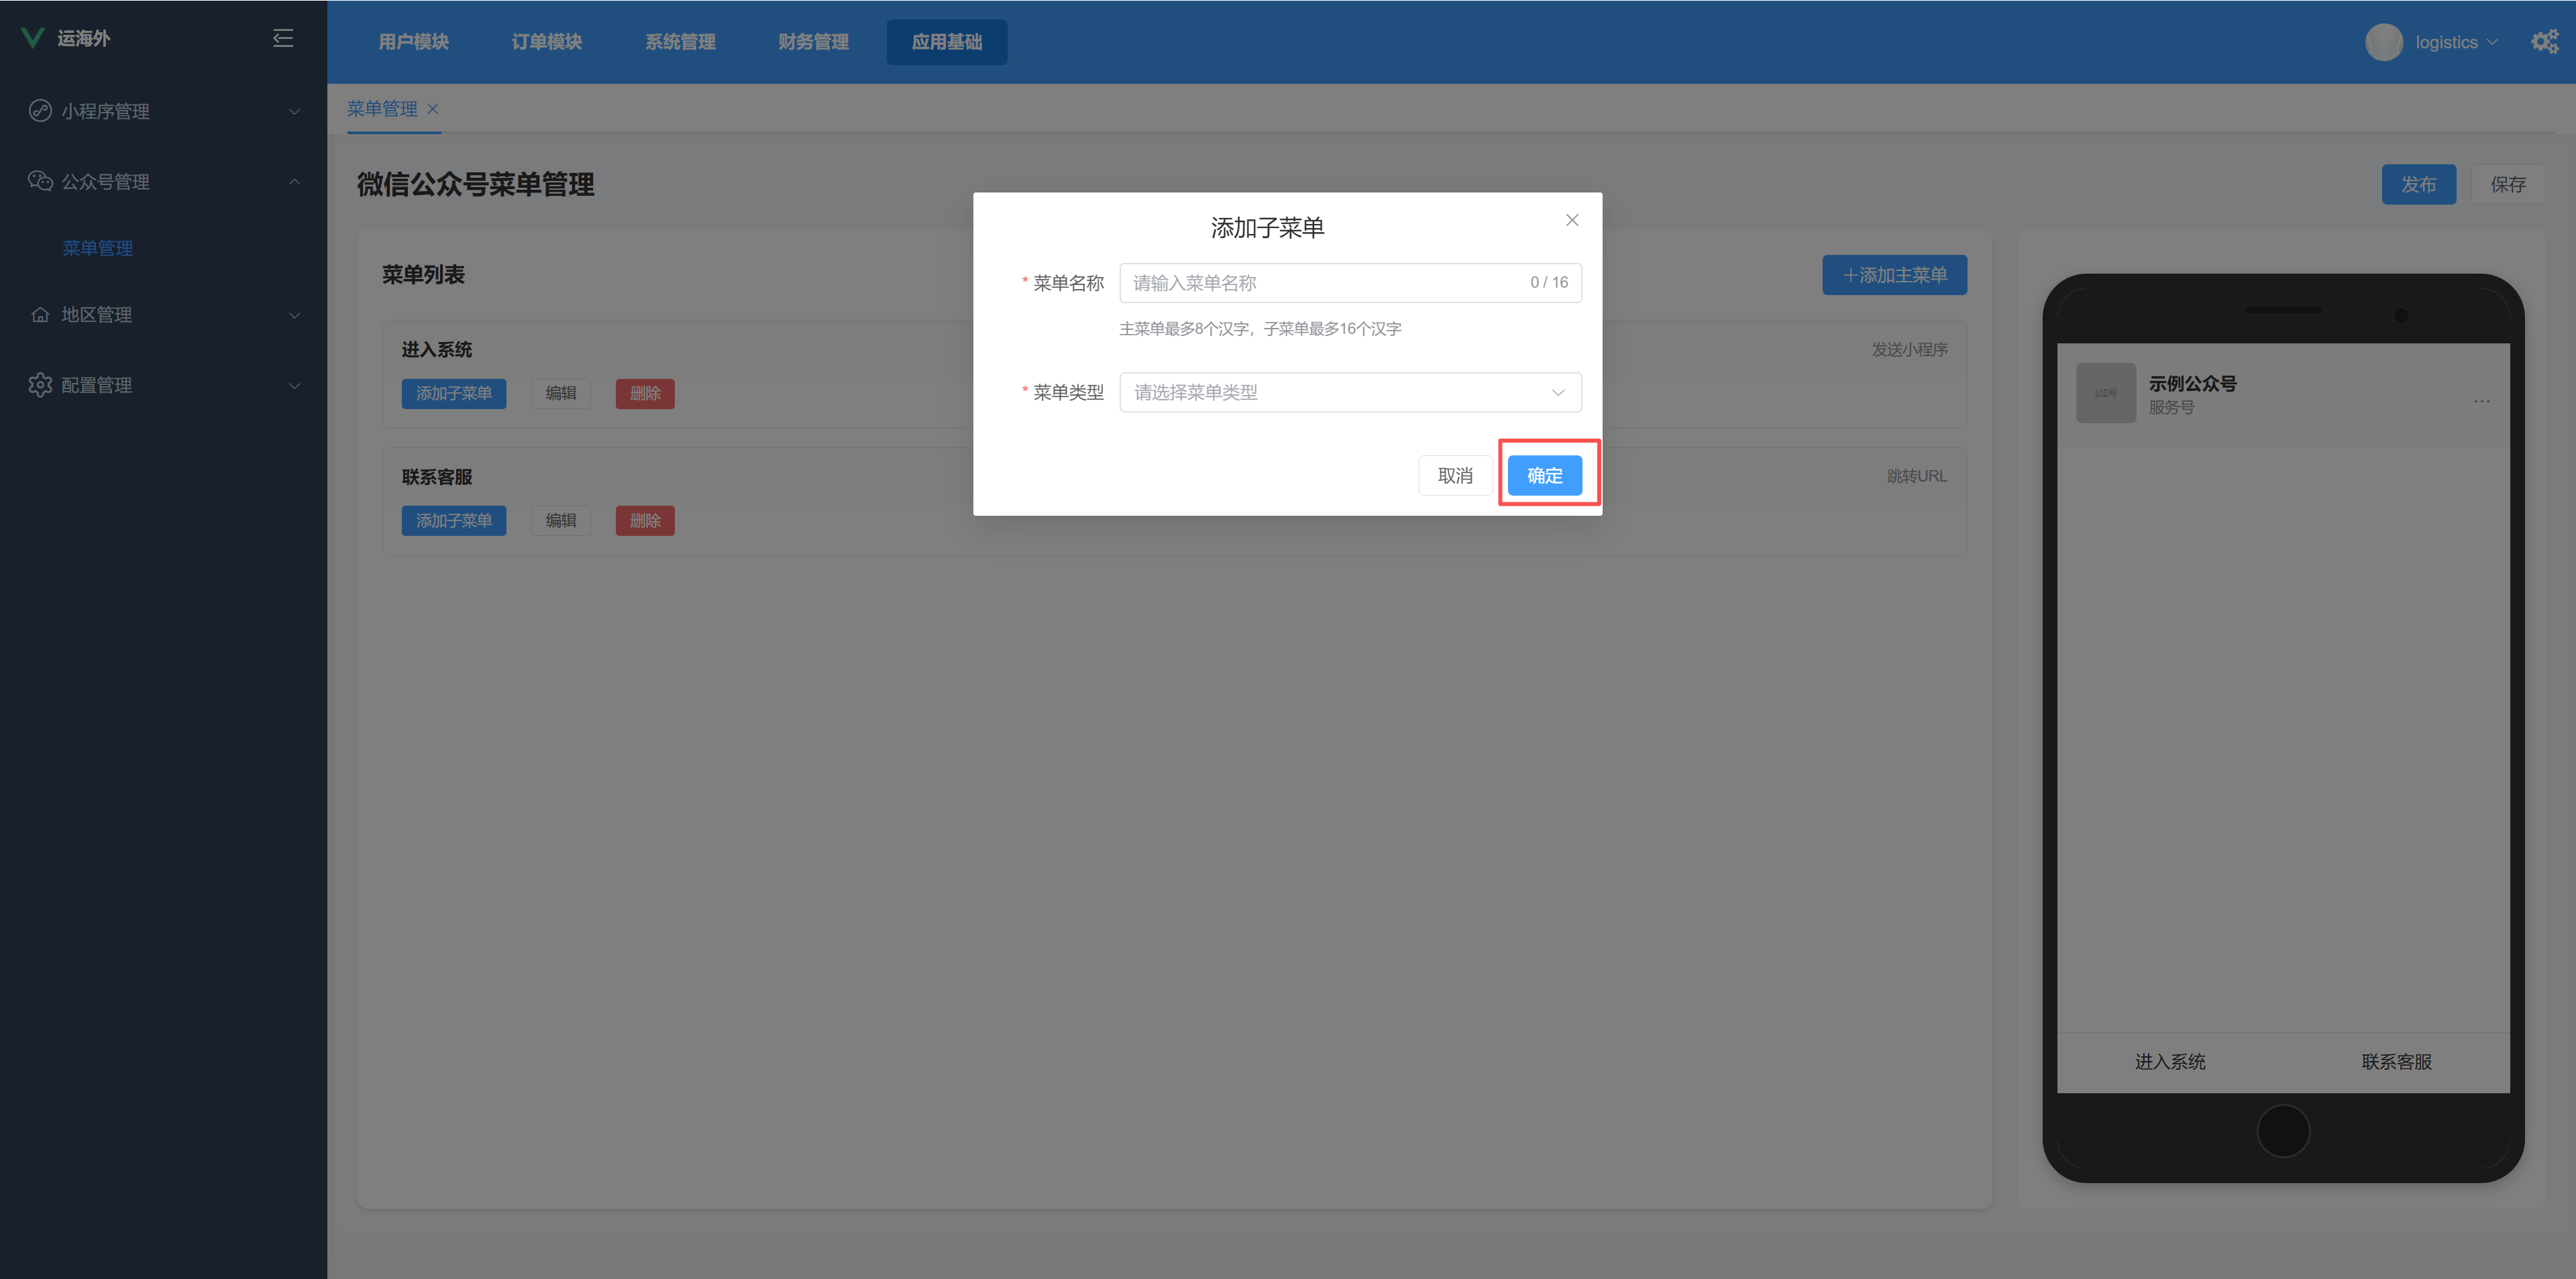Image resolution: width=2576 pixels, height=1279 pixels.
Task: Collapse the 公众号管理 sidebar group chevron
Action: coord(294,182)
